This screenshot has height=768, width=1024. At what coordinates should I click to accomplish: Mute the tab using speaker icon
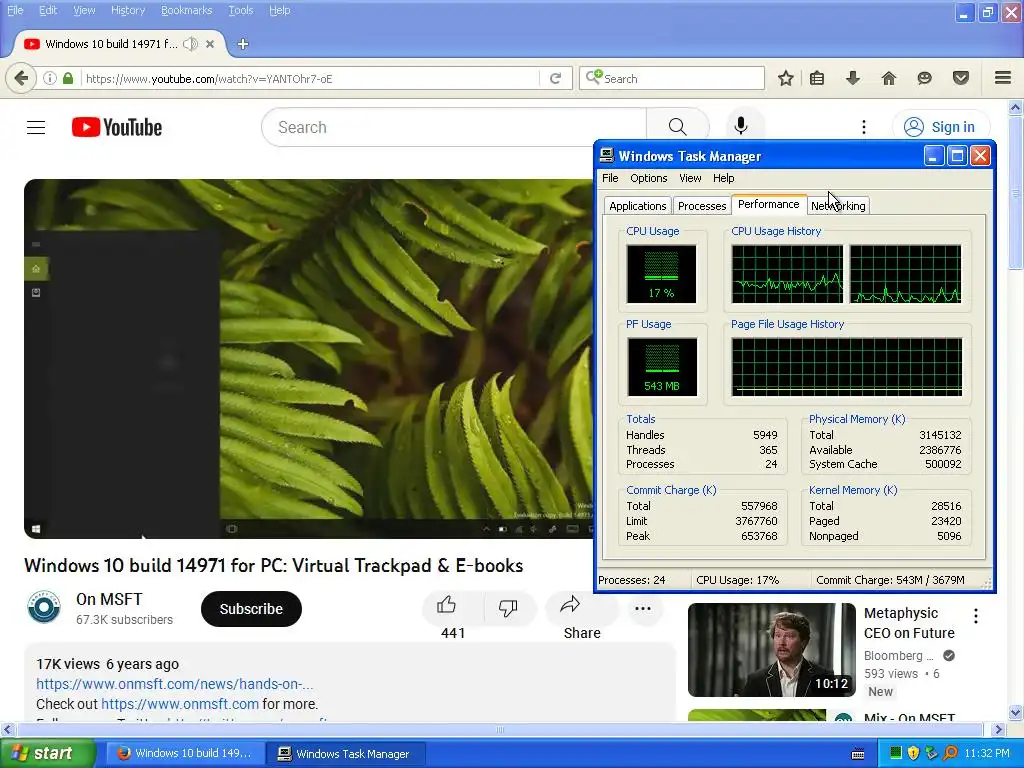pos(190,44)
